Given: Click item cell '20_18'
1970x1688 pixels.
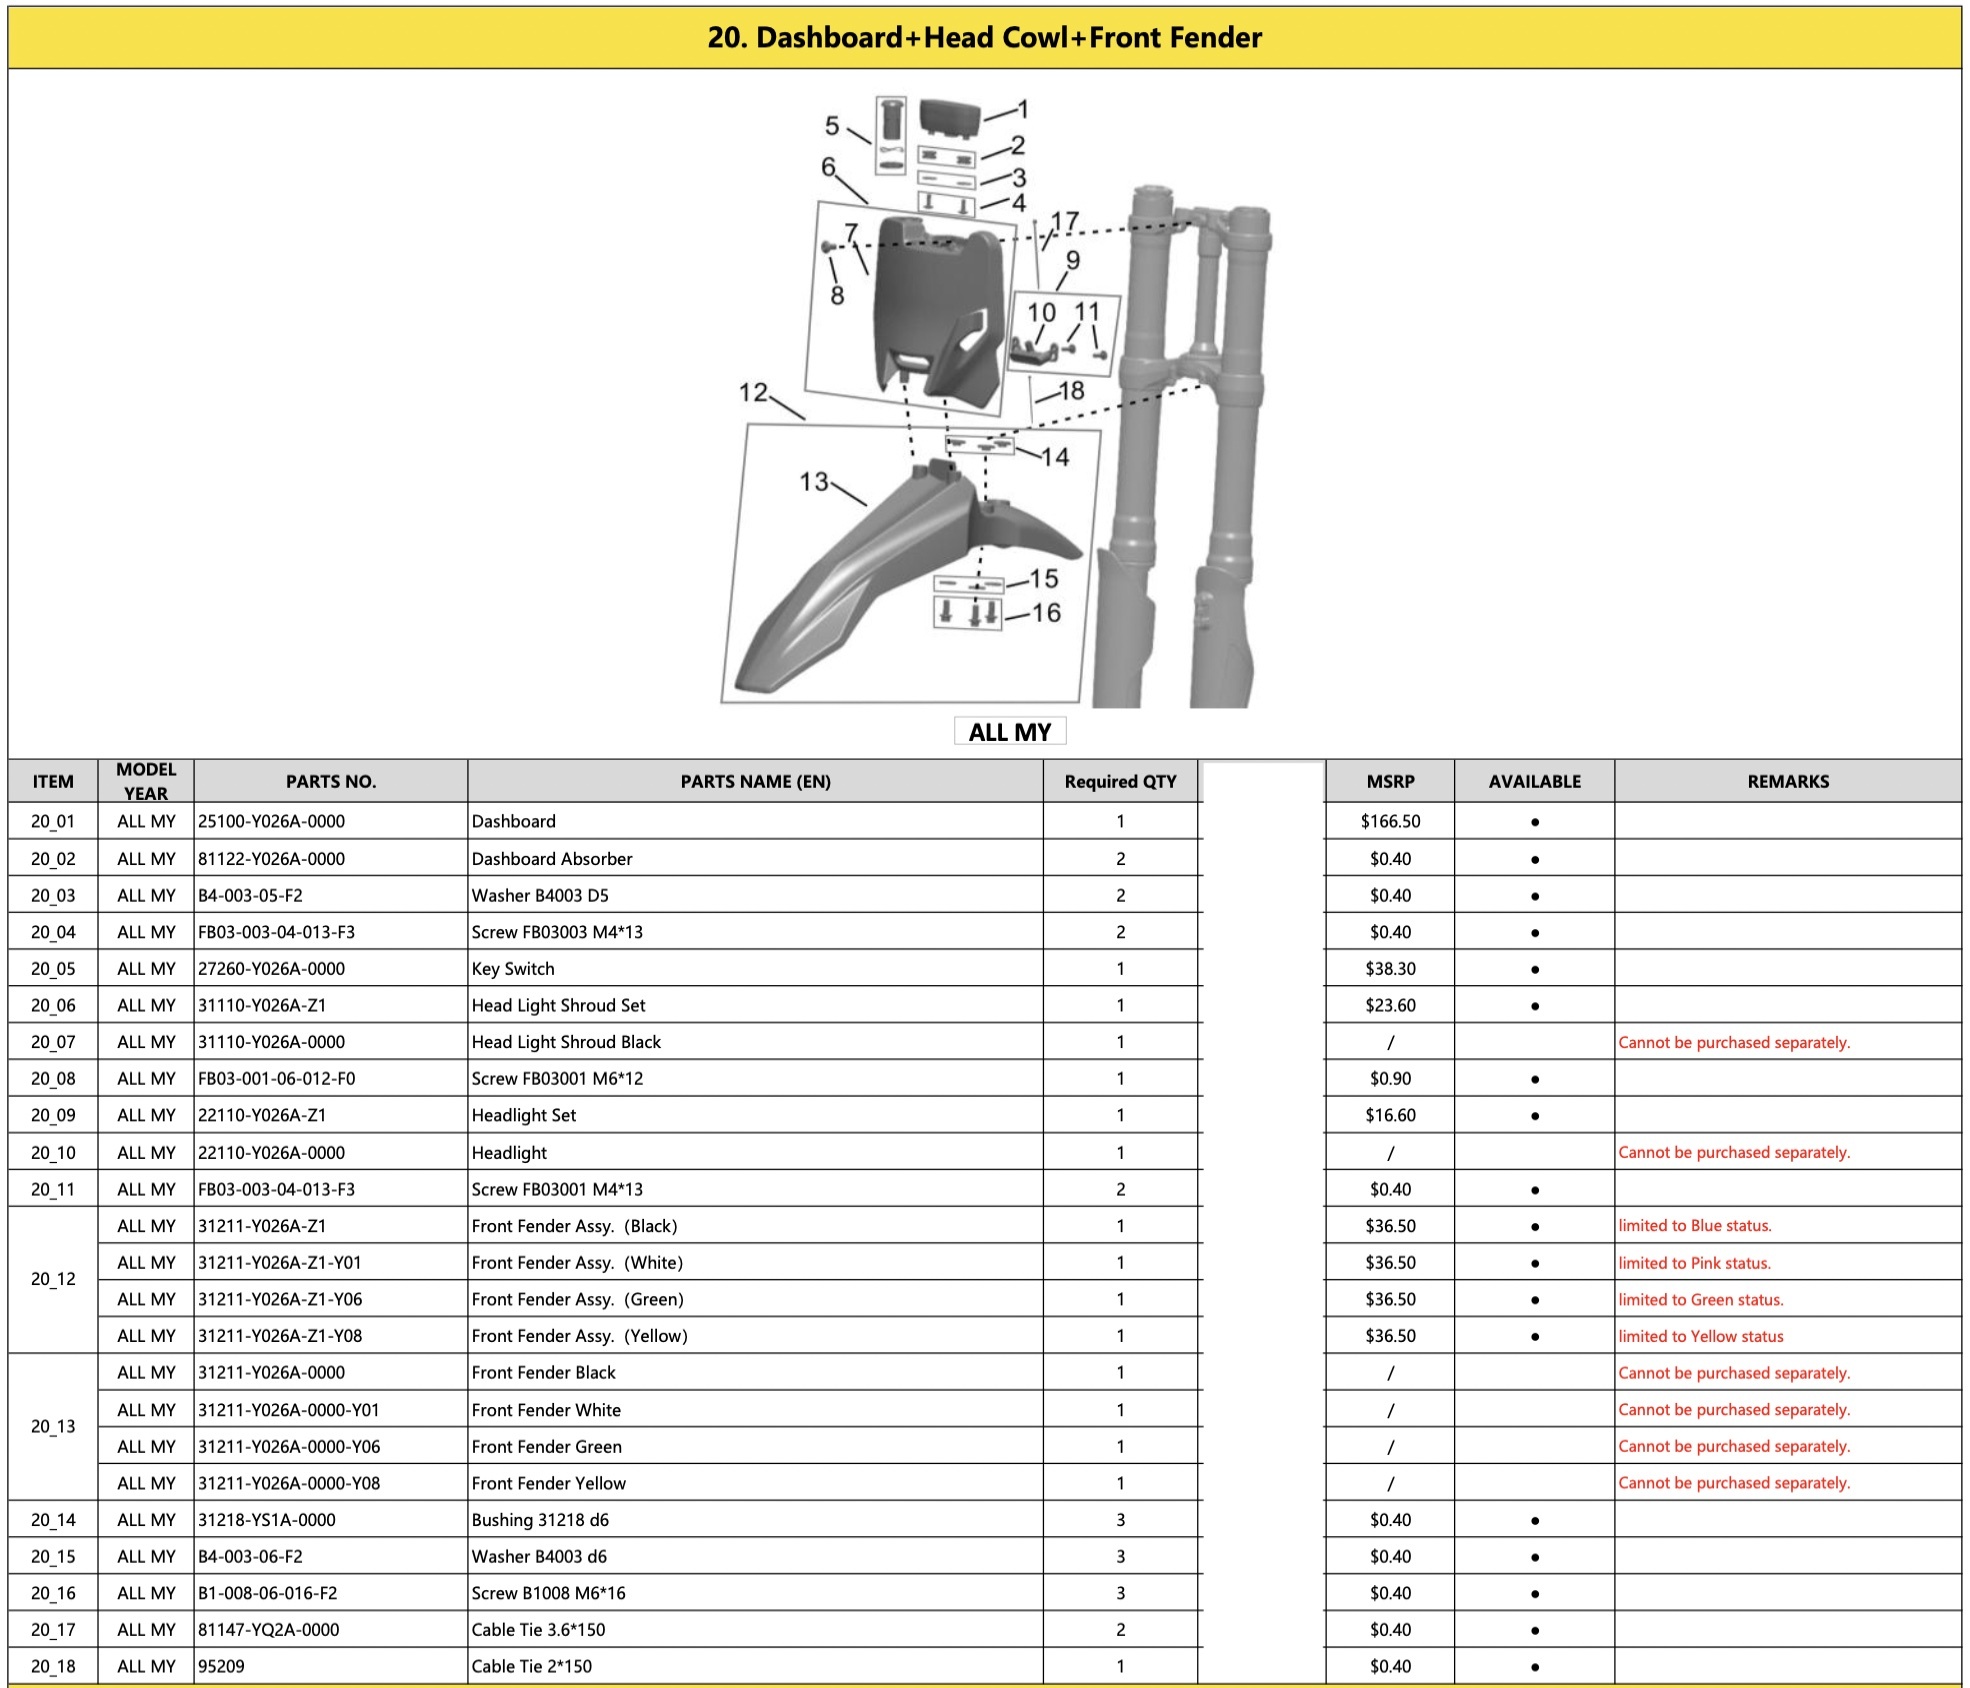Looking at the screenshot, I should click(53, 1666).
